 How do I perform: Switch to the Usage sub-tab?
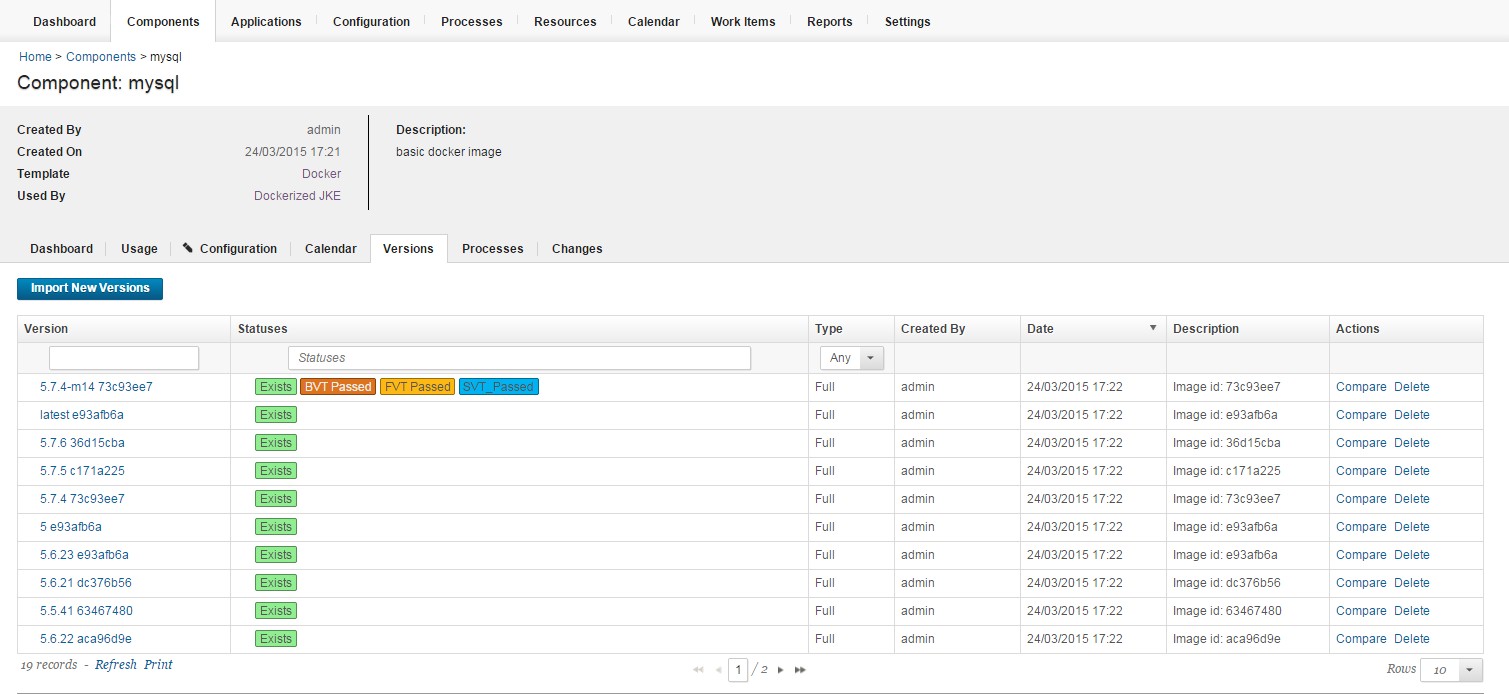(139, 248)
